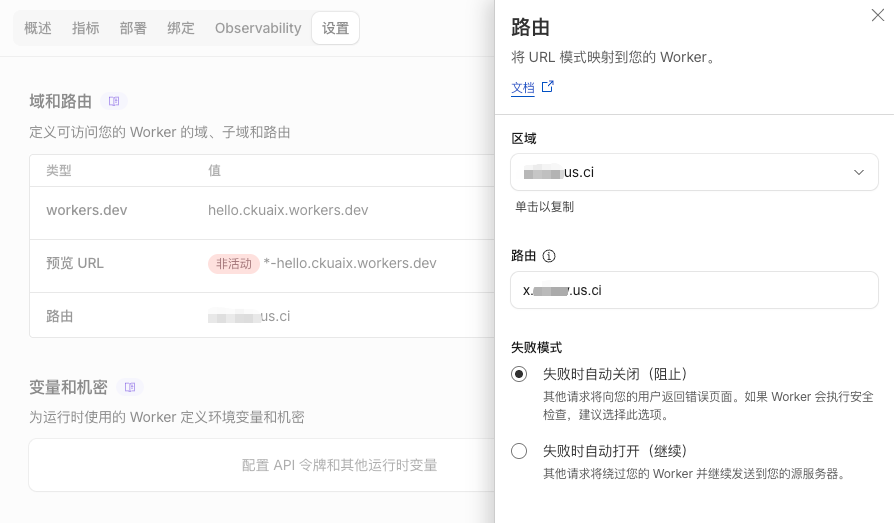The image size is (894, 523).
Task: Select 失败时自动关闭（阻止） radio option
Action: 519,374
